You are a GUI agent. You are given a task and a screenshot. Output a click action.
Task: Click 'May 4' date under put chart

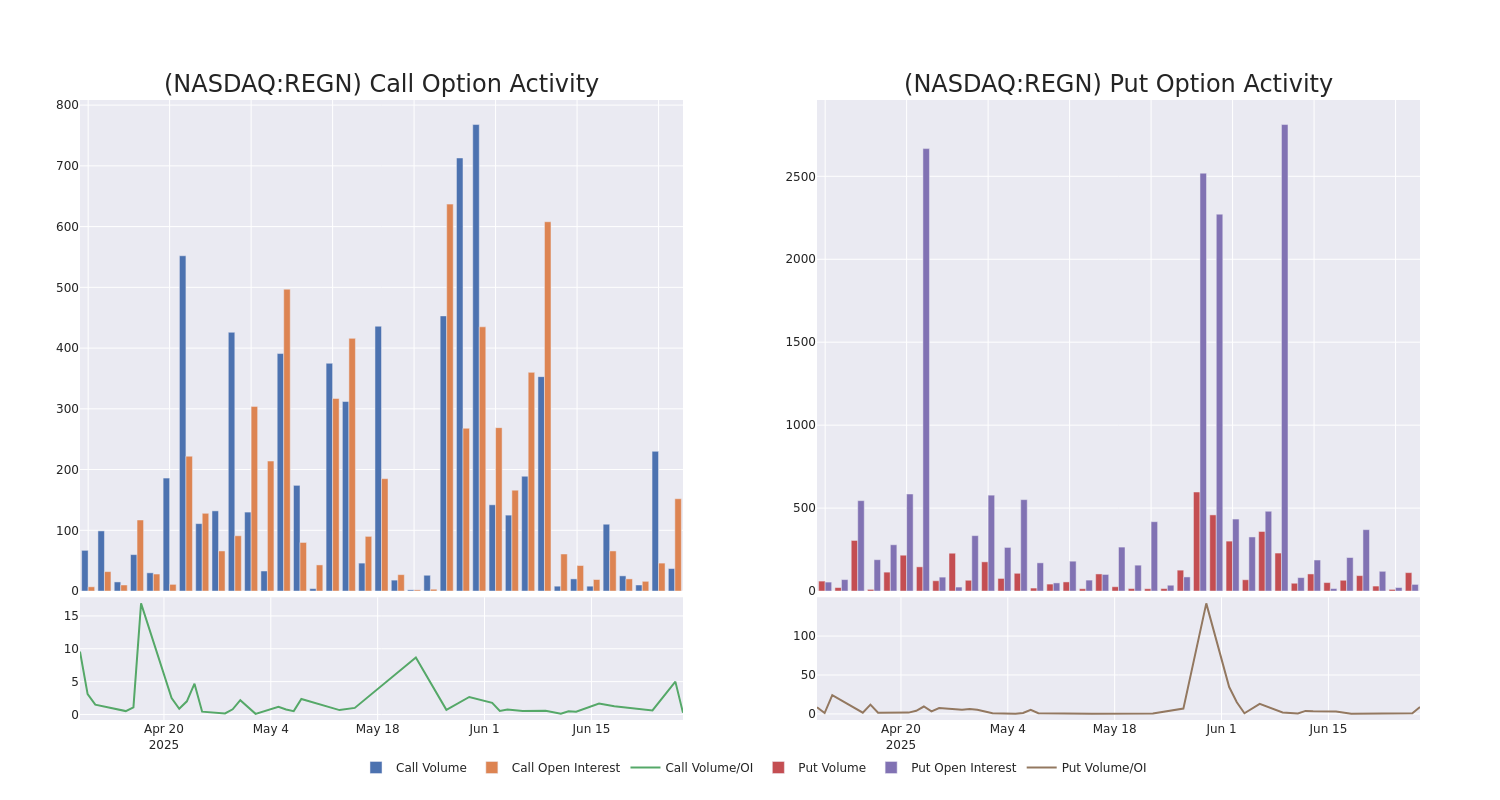1008,729
